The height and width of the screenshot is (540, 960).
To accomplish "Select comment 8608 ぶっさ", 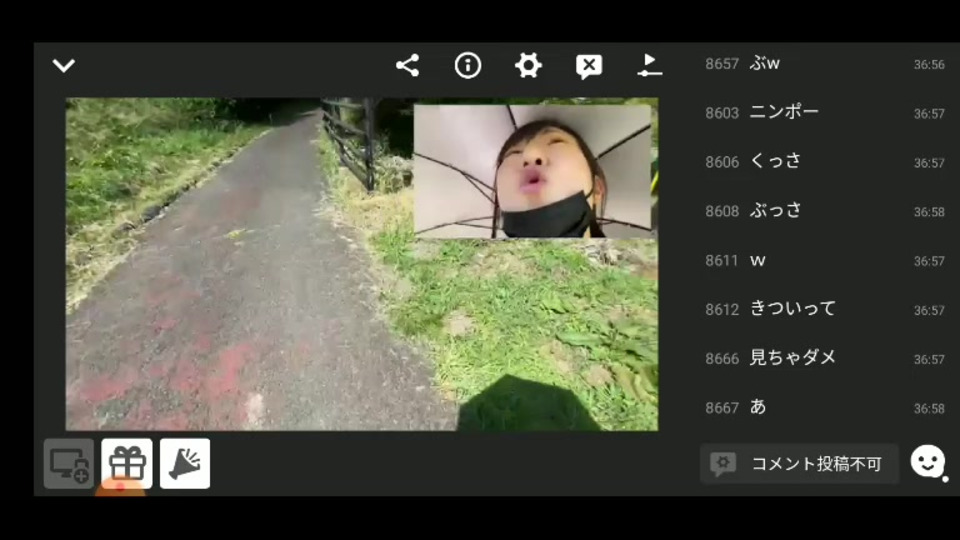I will click(824, 211).
